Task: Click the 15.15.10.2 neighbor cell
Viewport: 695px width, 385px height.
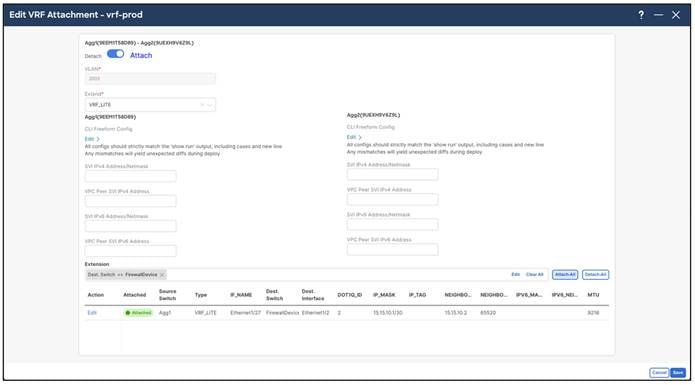Action: [456, 313]
